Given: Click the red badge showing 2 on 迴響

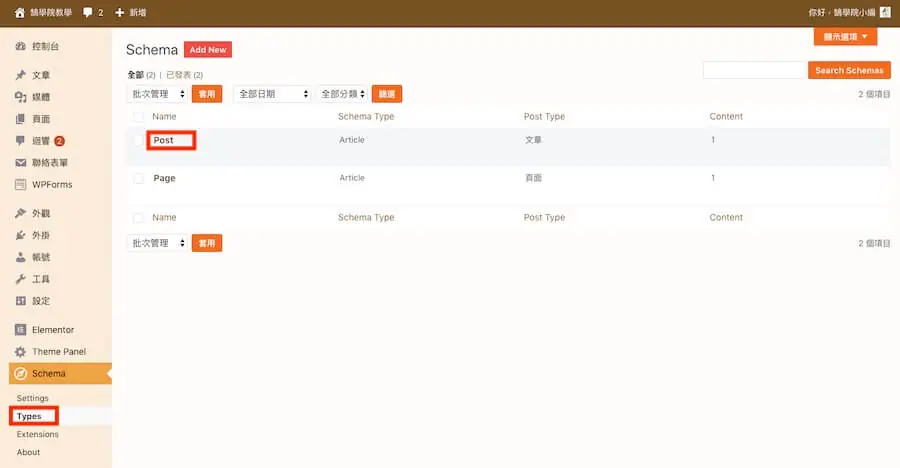Looking at the screenshot, I should [x=59, y=141].
